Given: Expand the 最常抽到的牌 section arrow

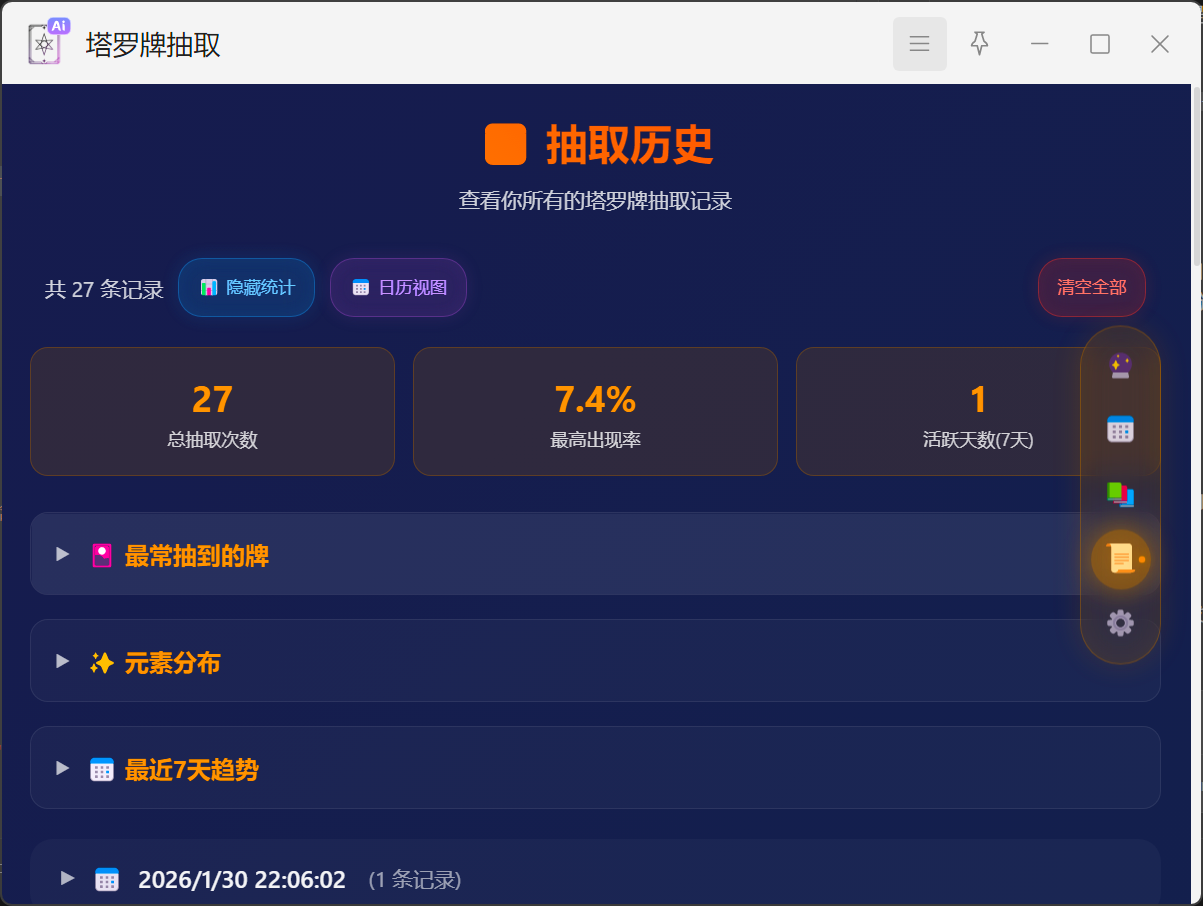Looking at the screenshot, I should click(x=63, y=554).
